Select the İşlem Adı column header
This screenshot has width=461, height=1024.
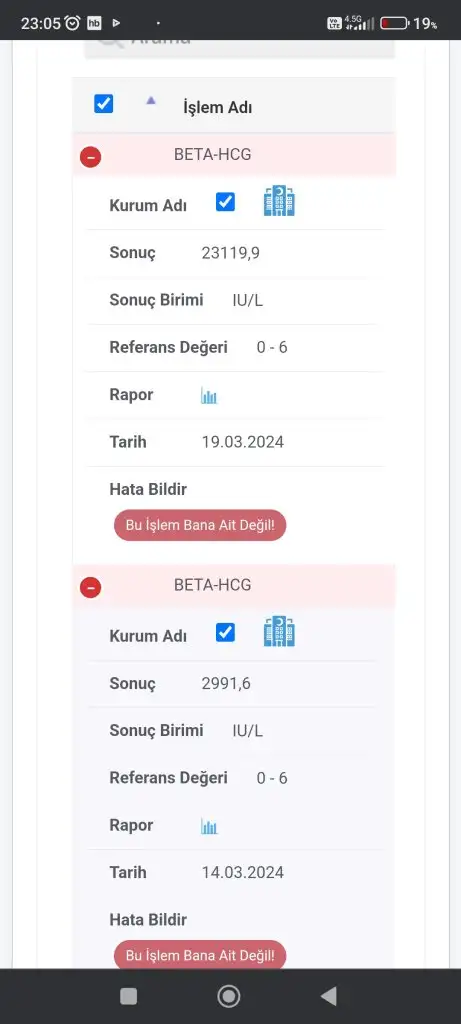[x=217, y=108]
